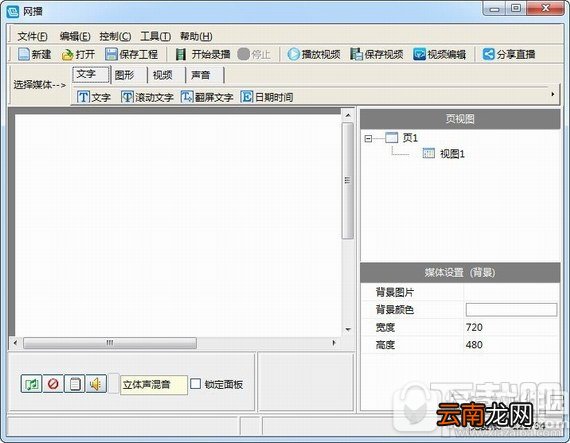Insert 滚动文字 scrolling text item
This screenshot has height=443, width=570.
point(147,97)
